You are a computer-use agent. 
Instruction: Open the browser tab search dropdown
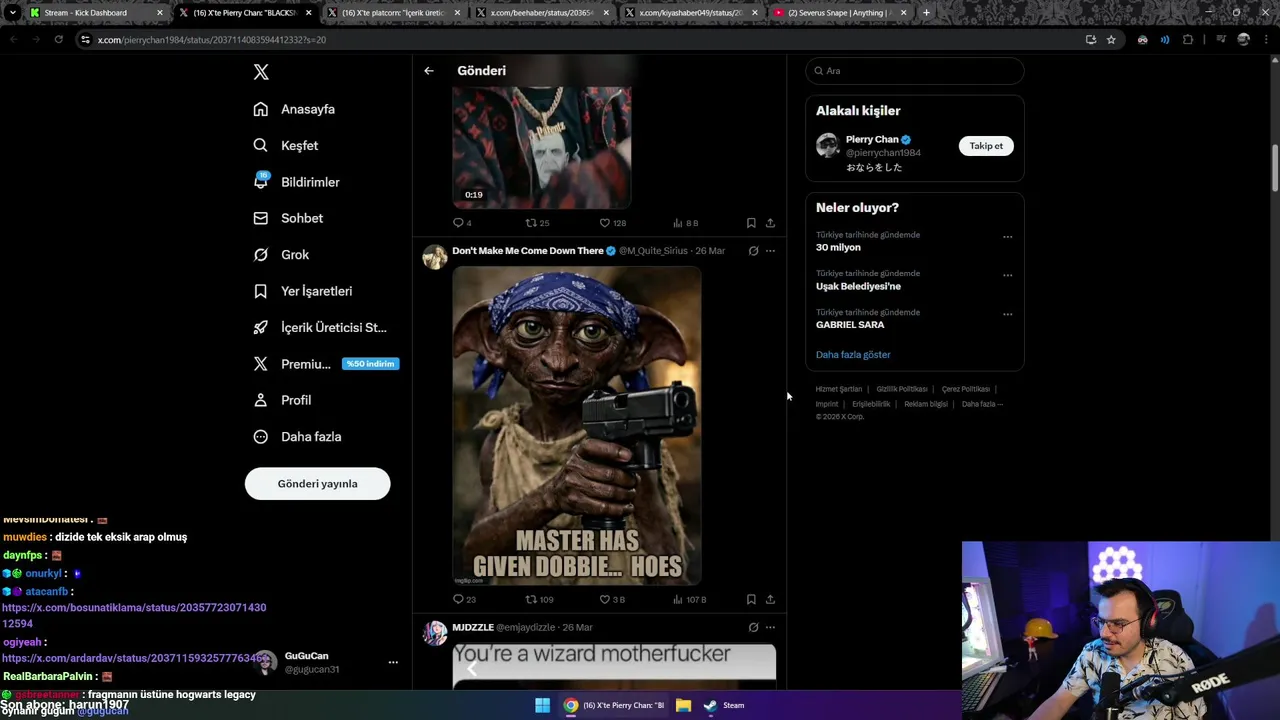pos(12,13)
